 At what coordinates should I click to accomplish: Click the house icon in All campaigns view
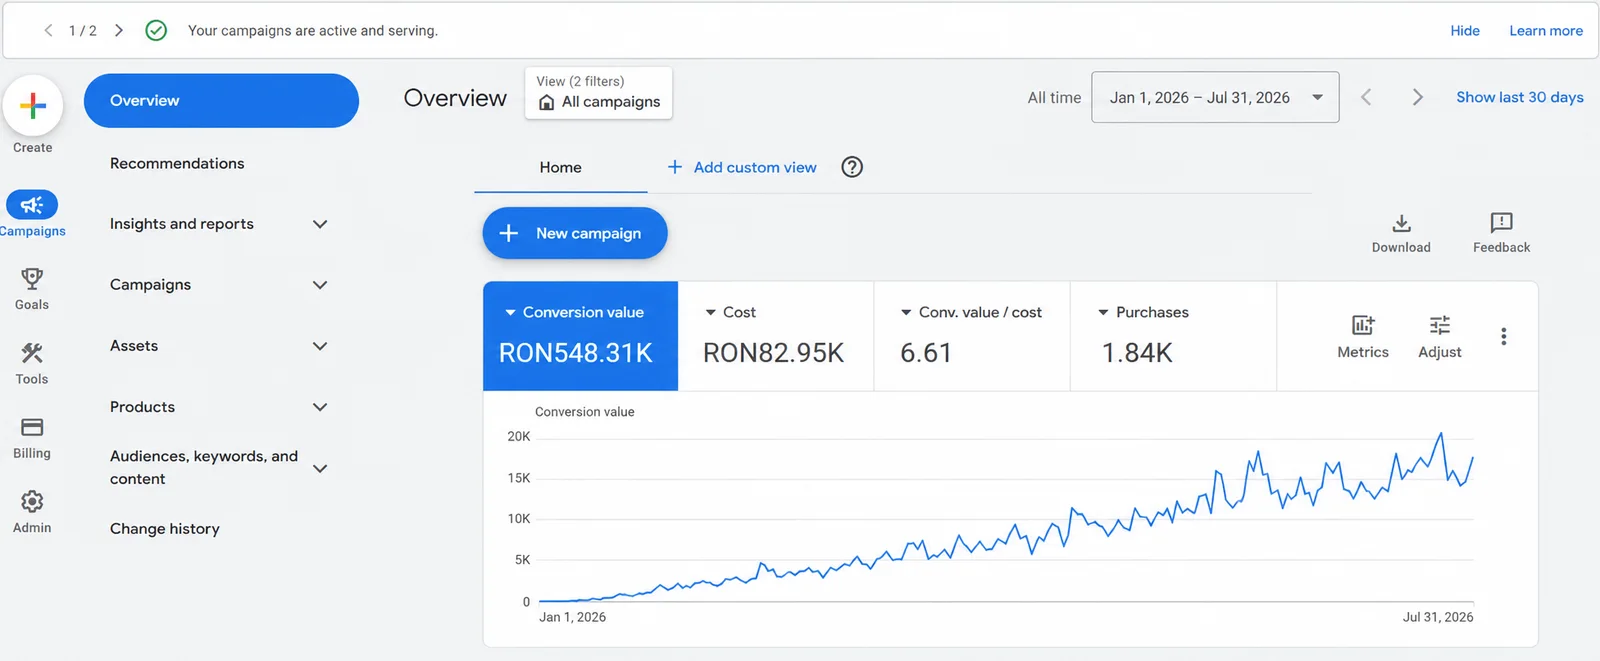(x=547, y=102)
